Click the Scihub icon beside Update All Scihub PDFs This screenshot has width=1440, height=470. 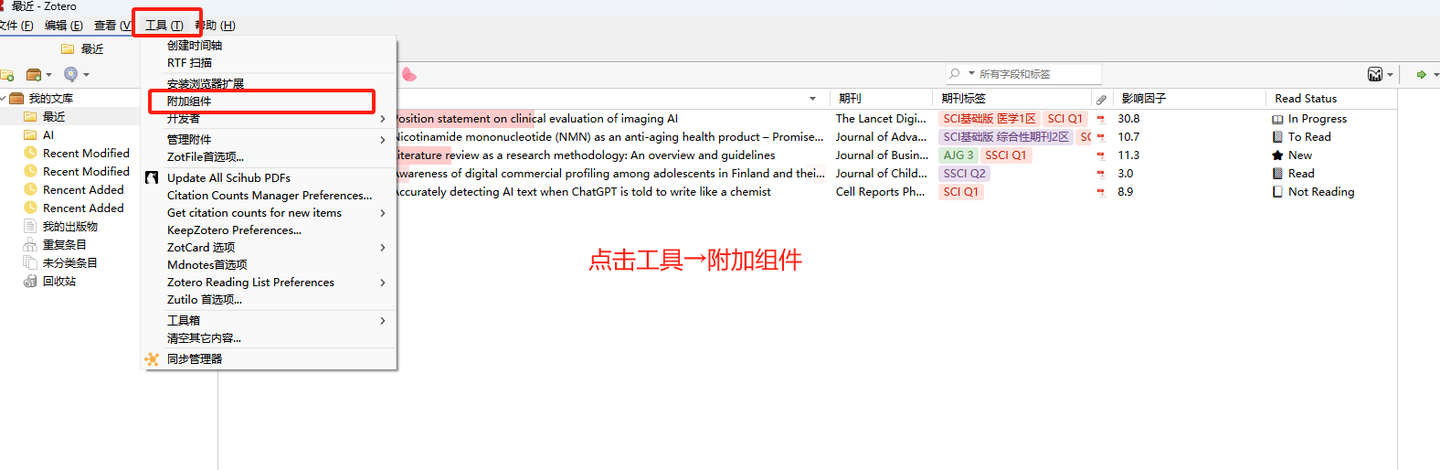tap(152, 178)
